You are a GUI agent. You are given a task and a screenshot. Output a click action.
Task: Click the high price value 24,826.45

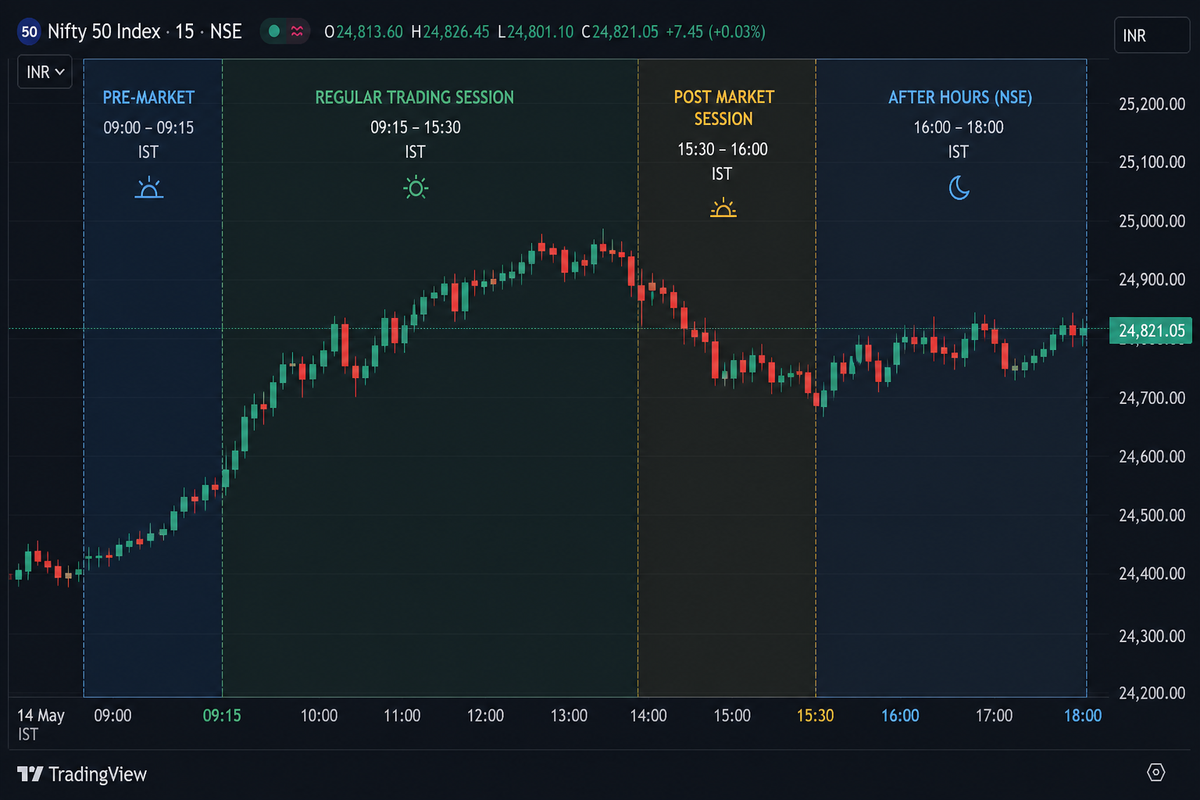[x=456, y=32]
